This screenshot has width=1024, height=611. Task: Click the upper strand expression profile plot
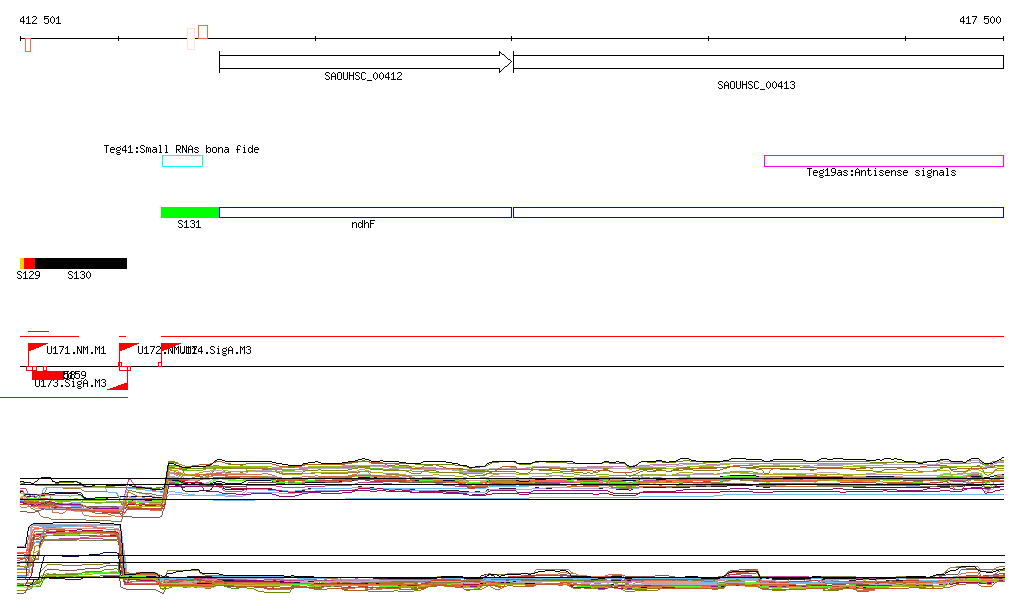pyautogui.click(x=580, y=477)
